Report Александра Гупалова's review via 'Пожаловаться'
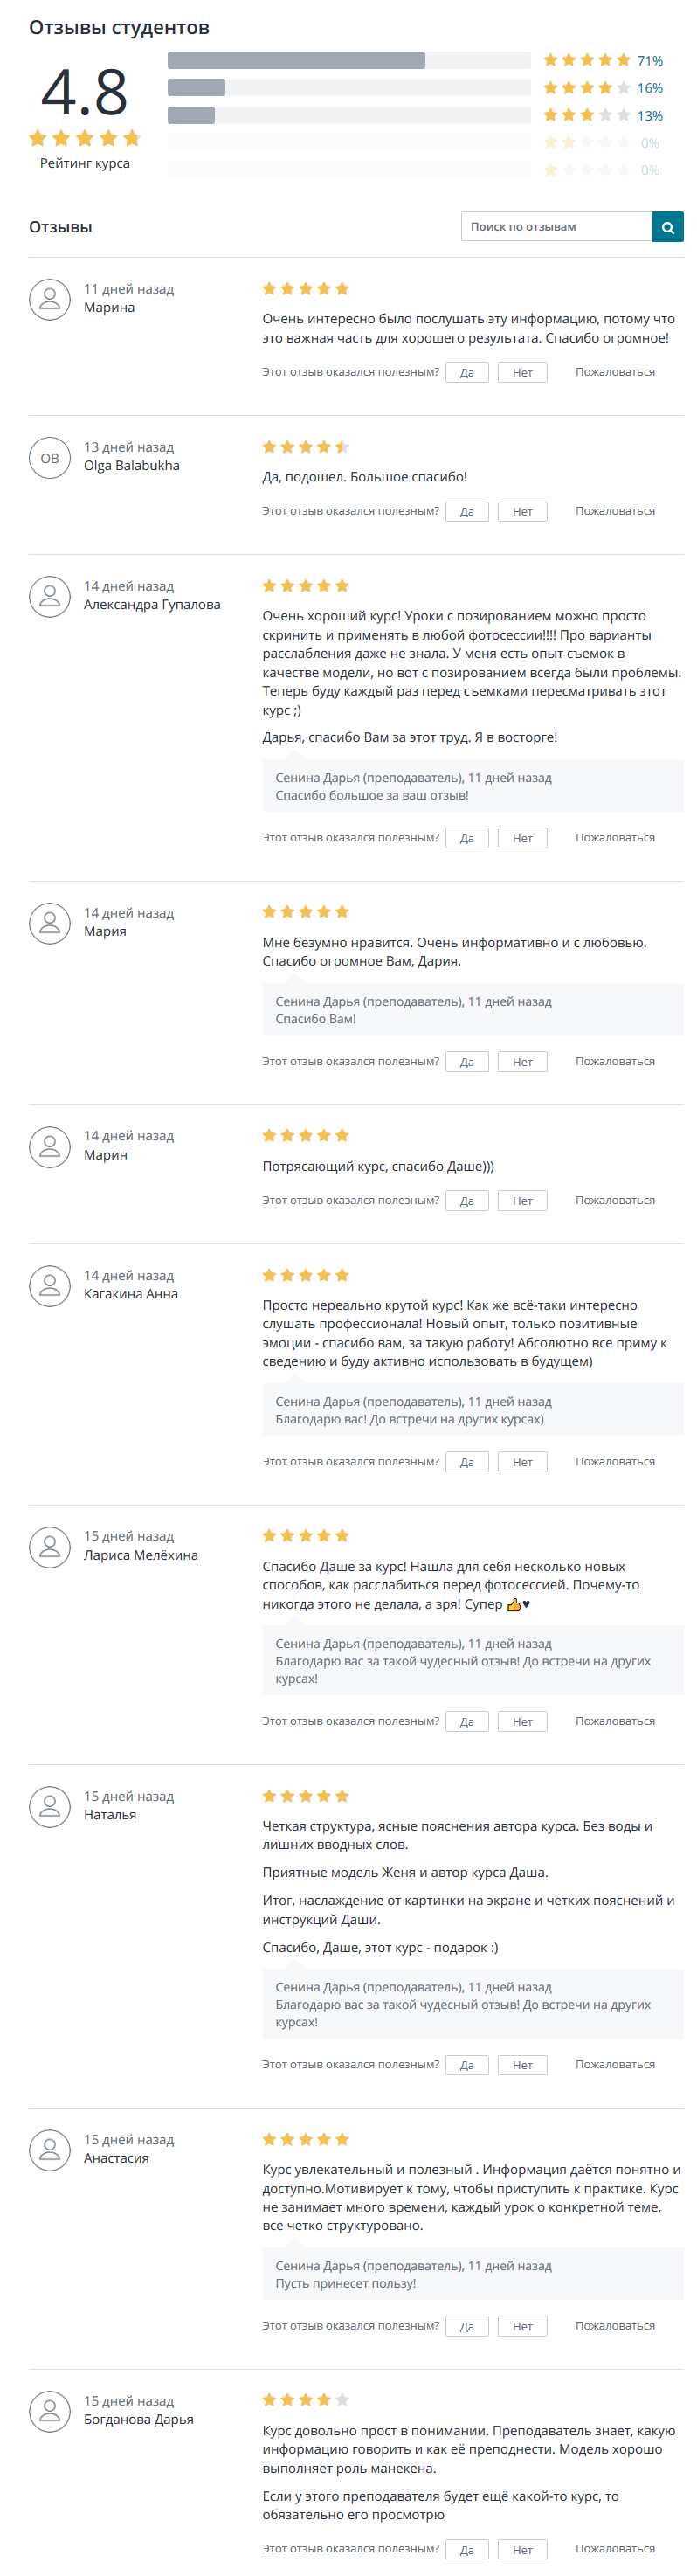 pos(615,838)
